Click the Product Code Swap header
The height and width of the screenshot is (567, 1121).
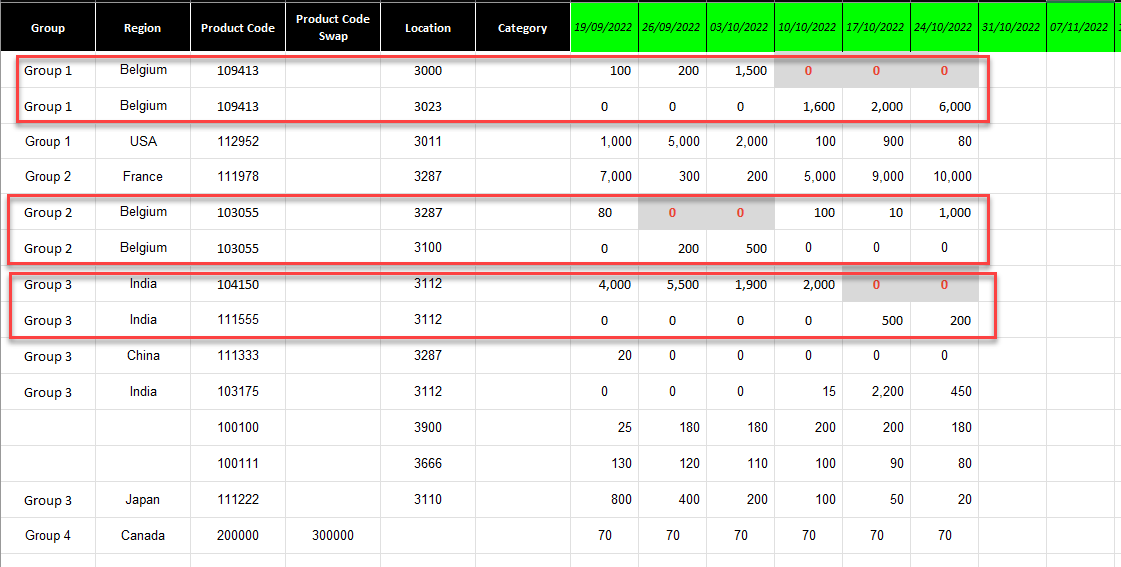[333, 28]
